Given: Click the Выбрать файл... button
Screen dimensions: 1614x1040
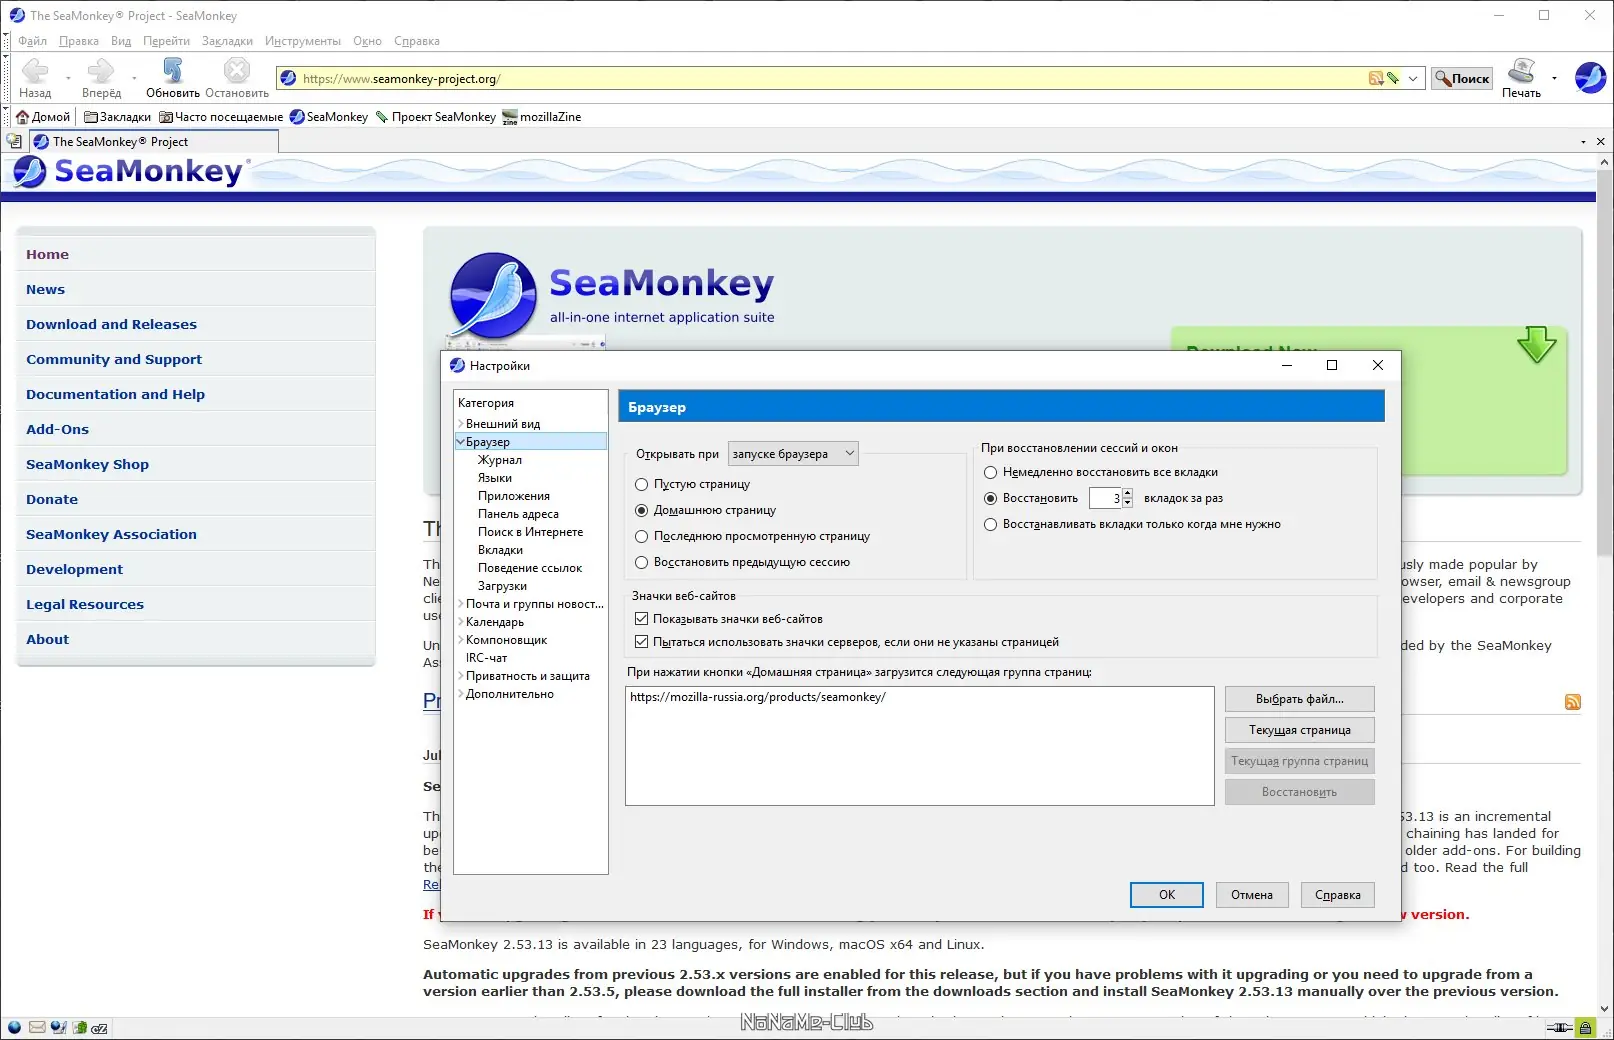Looking at the screenshot, I should tap(1300, 699).
